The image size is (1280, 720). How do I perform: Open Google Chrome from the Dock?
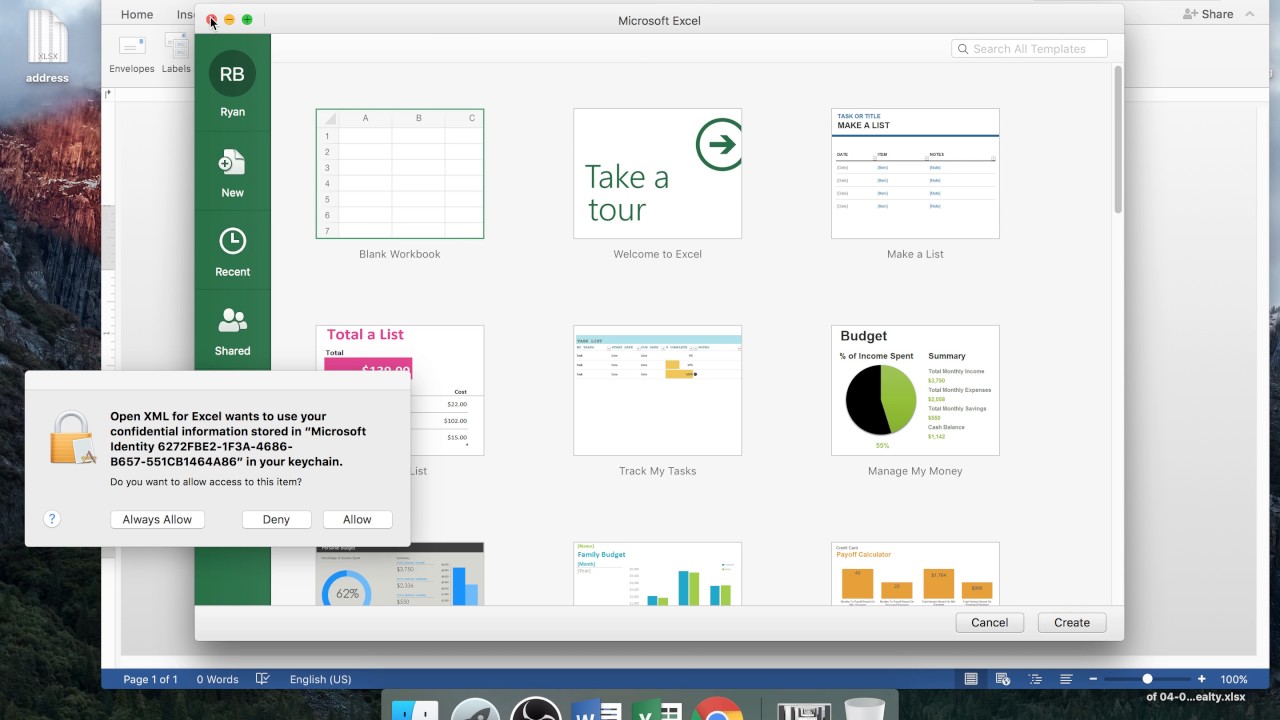(x=717, y=708)
